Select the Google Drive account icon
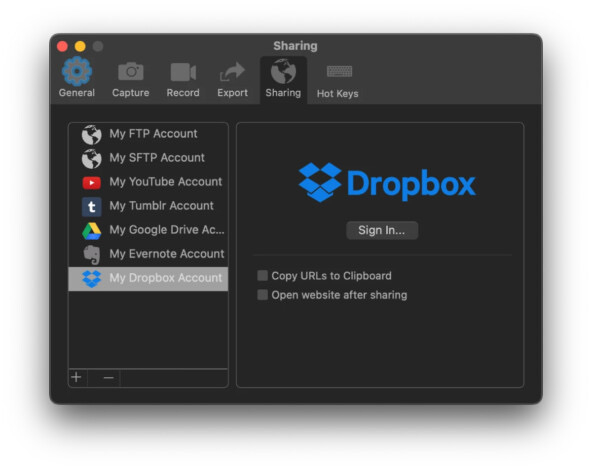This screenshot has width=592, height=470. pos(91,231)
